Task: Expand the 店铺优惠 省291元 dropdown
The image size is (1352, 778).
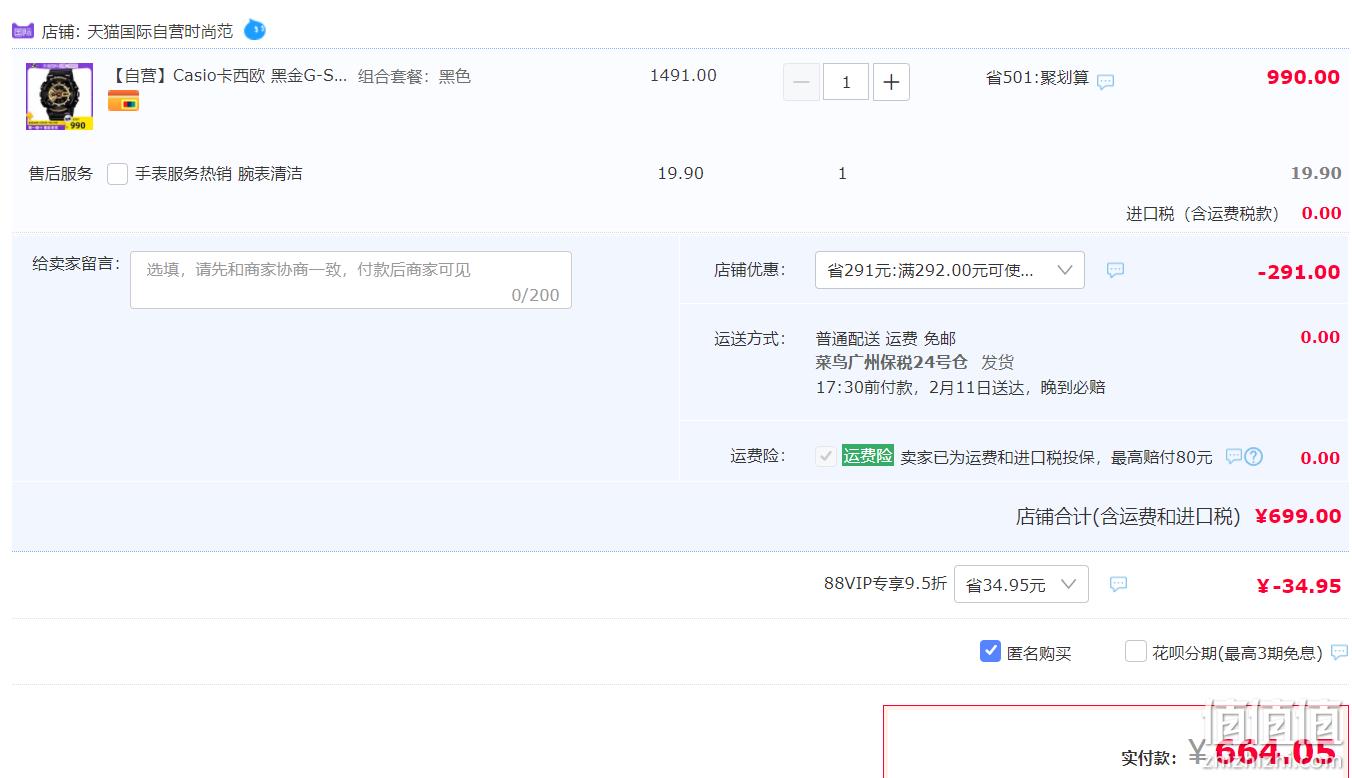Action: click(x=950, y=270)
